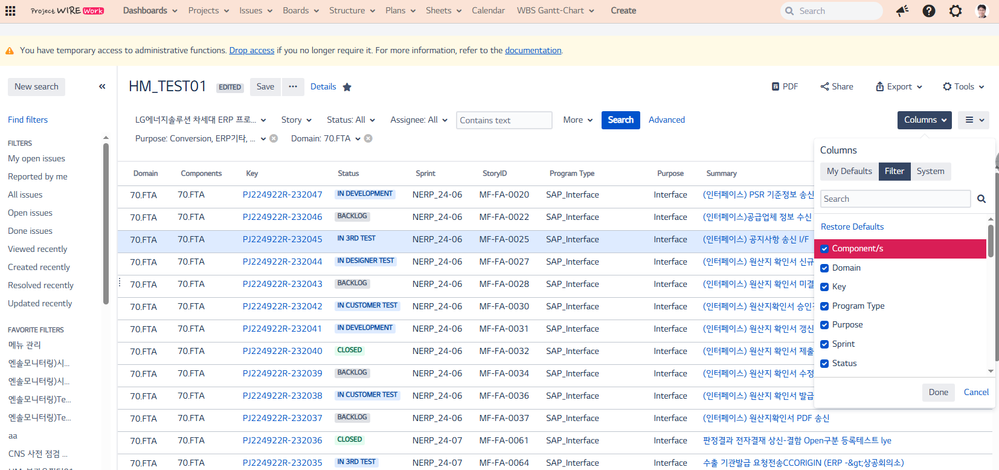The image size is (999, 470).
Task: Open the settings gear icon
Action: pyautogui.click(x=956, y=11)
